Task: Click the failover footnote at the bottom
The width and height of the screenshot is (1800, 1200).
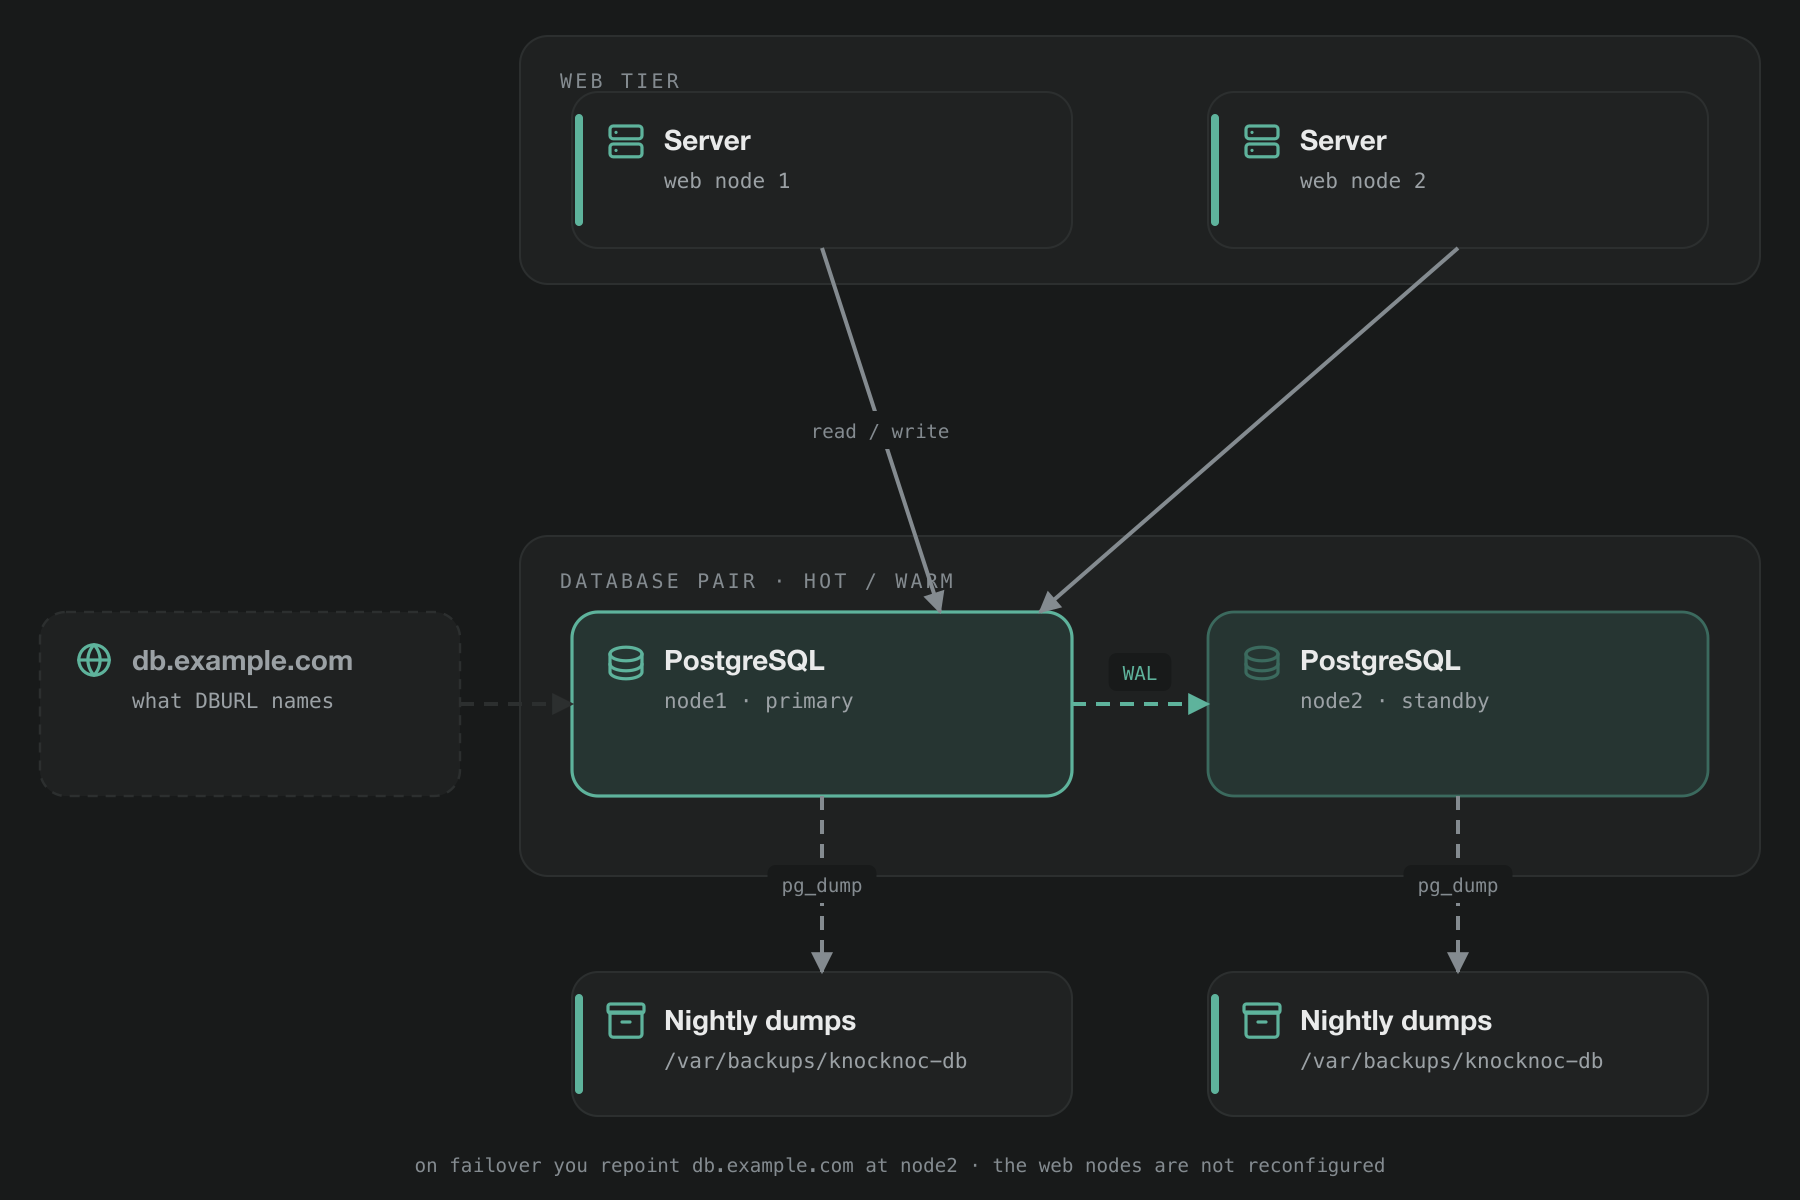Action: (900, 1165)
